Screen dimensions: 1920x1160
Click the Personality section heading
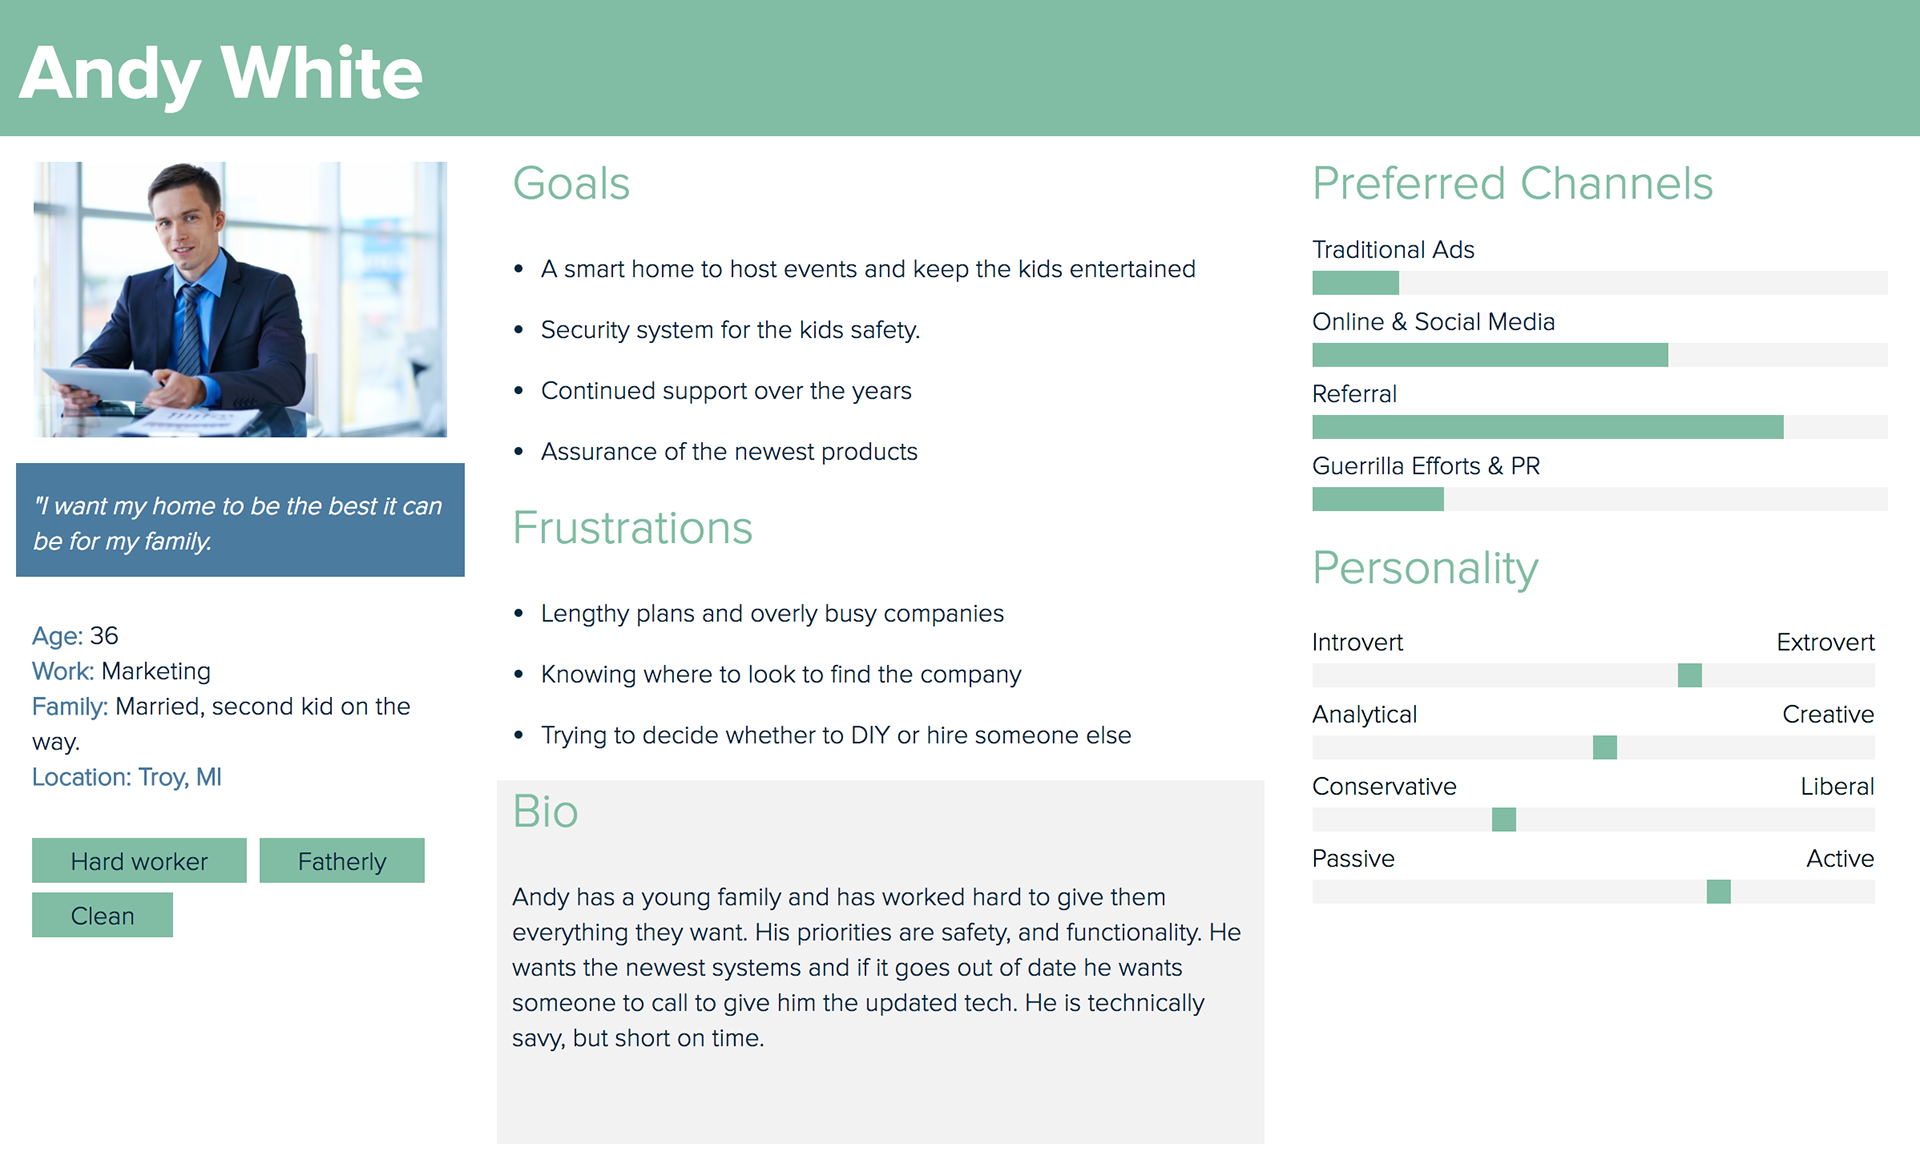[1425, 569]
